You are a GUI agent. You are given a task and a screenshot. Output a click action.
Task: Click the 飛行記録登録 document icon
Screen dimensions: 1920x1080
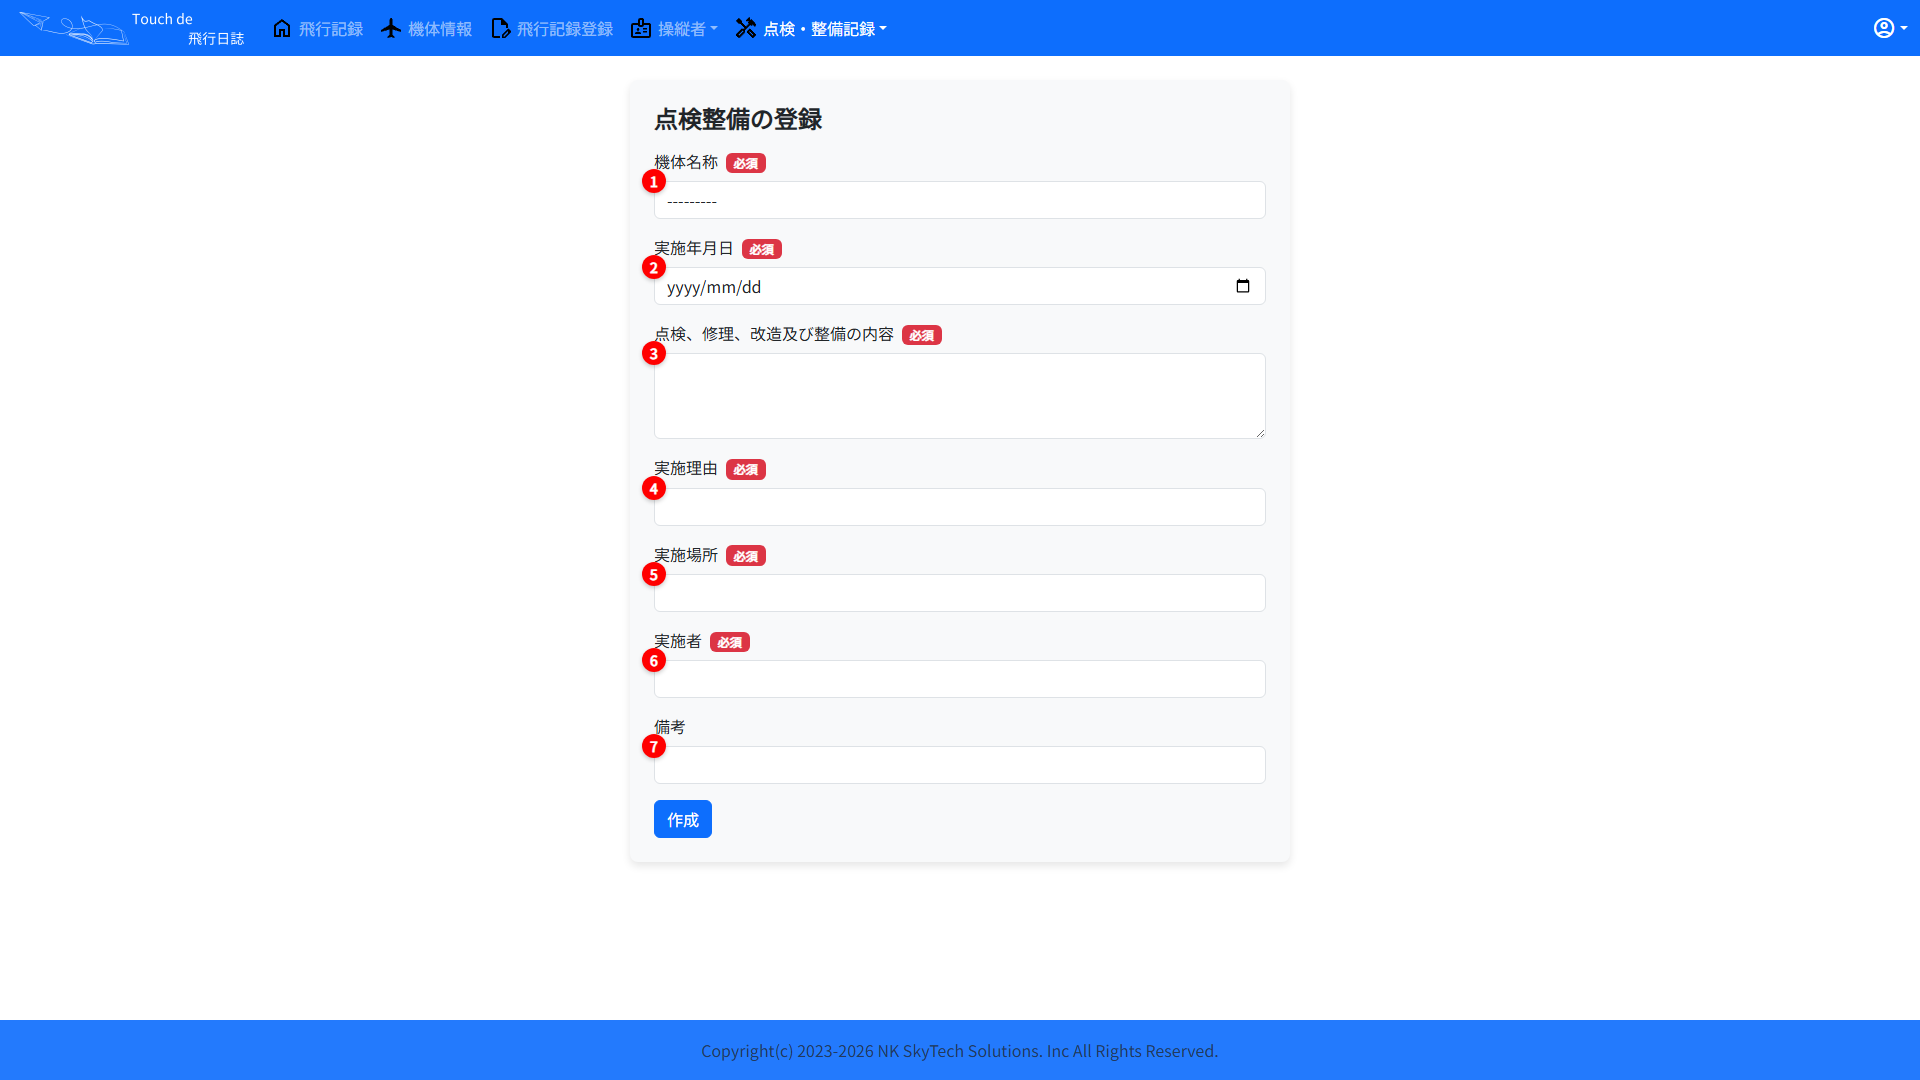[x=500, y=28]
